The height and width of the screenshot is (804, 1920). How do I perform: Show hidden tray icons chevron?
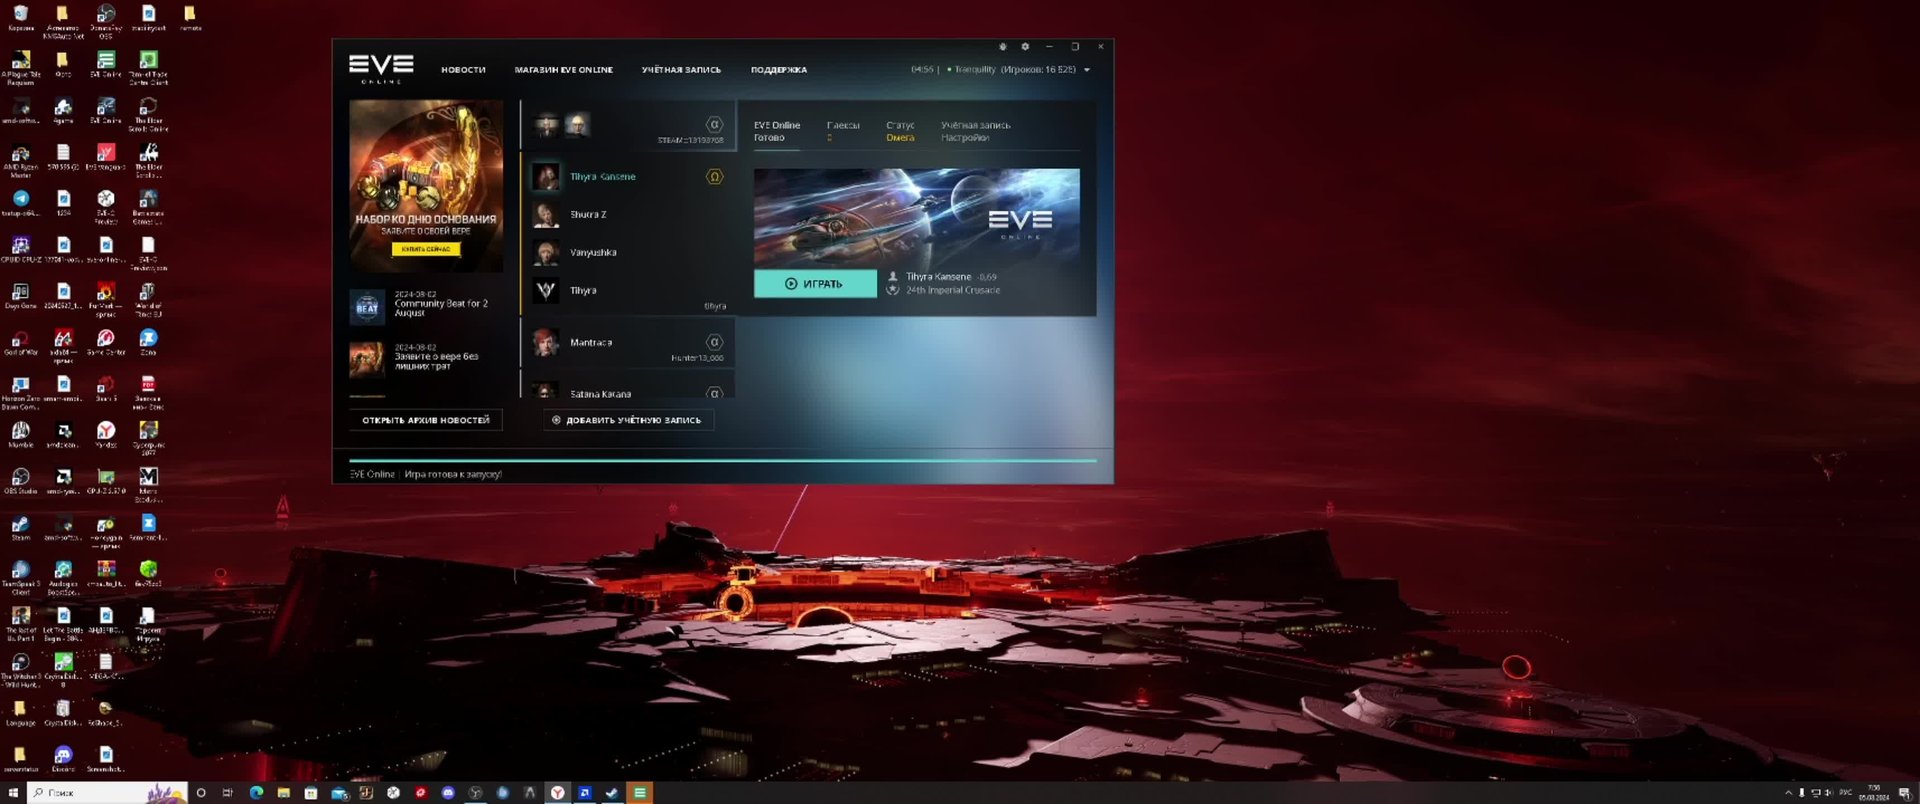[x=1789, y=793]
